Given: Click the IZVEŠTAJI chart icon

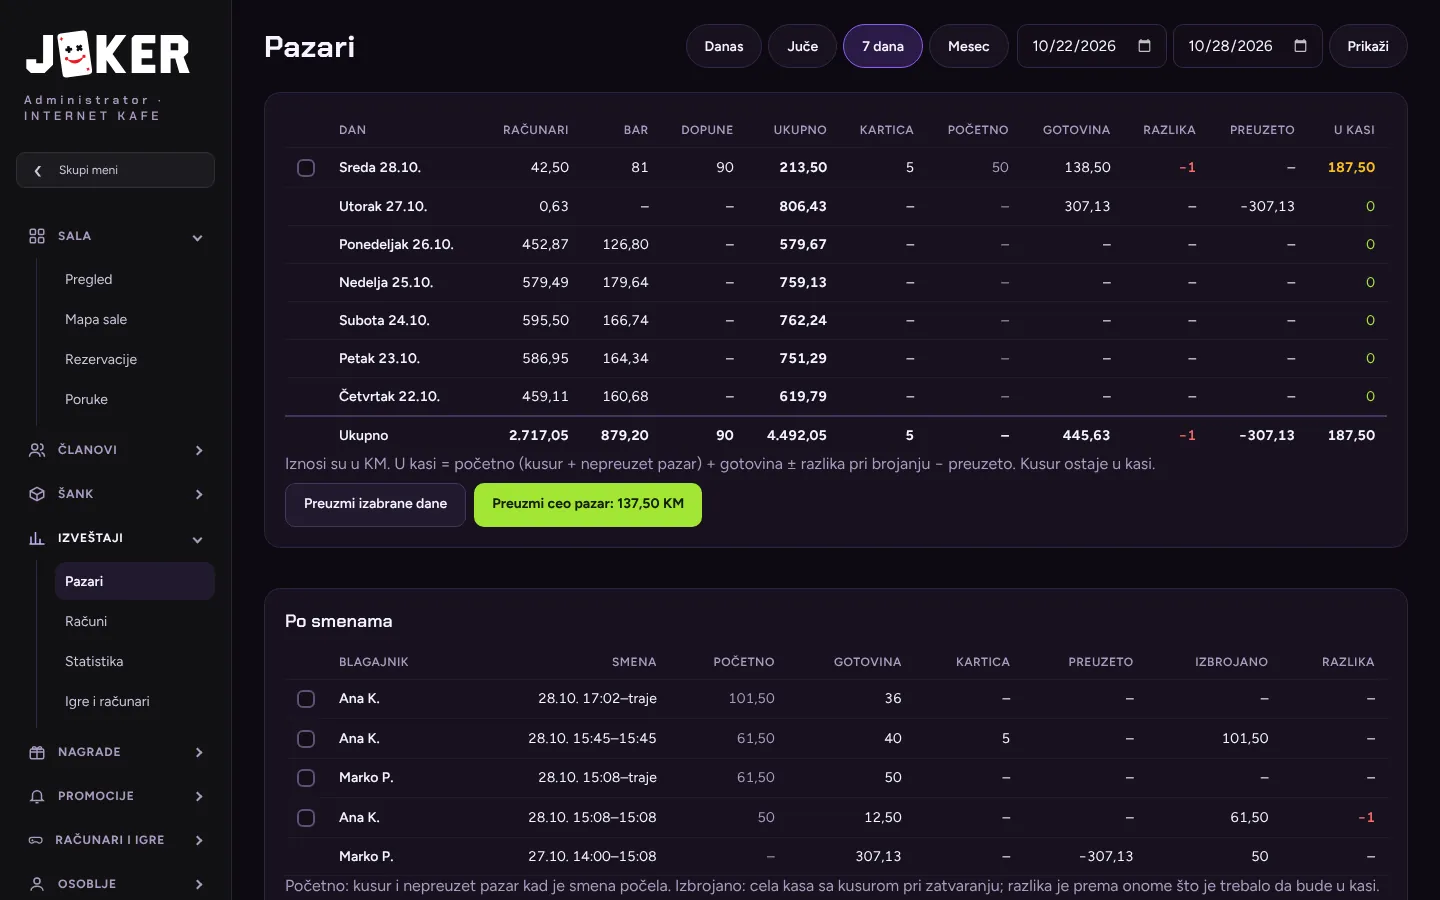Looking at the screenshot, I should (x=37, y=538).
